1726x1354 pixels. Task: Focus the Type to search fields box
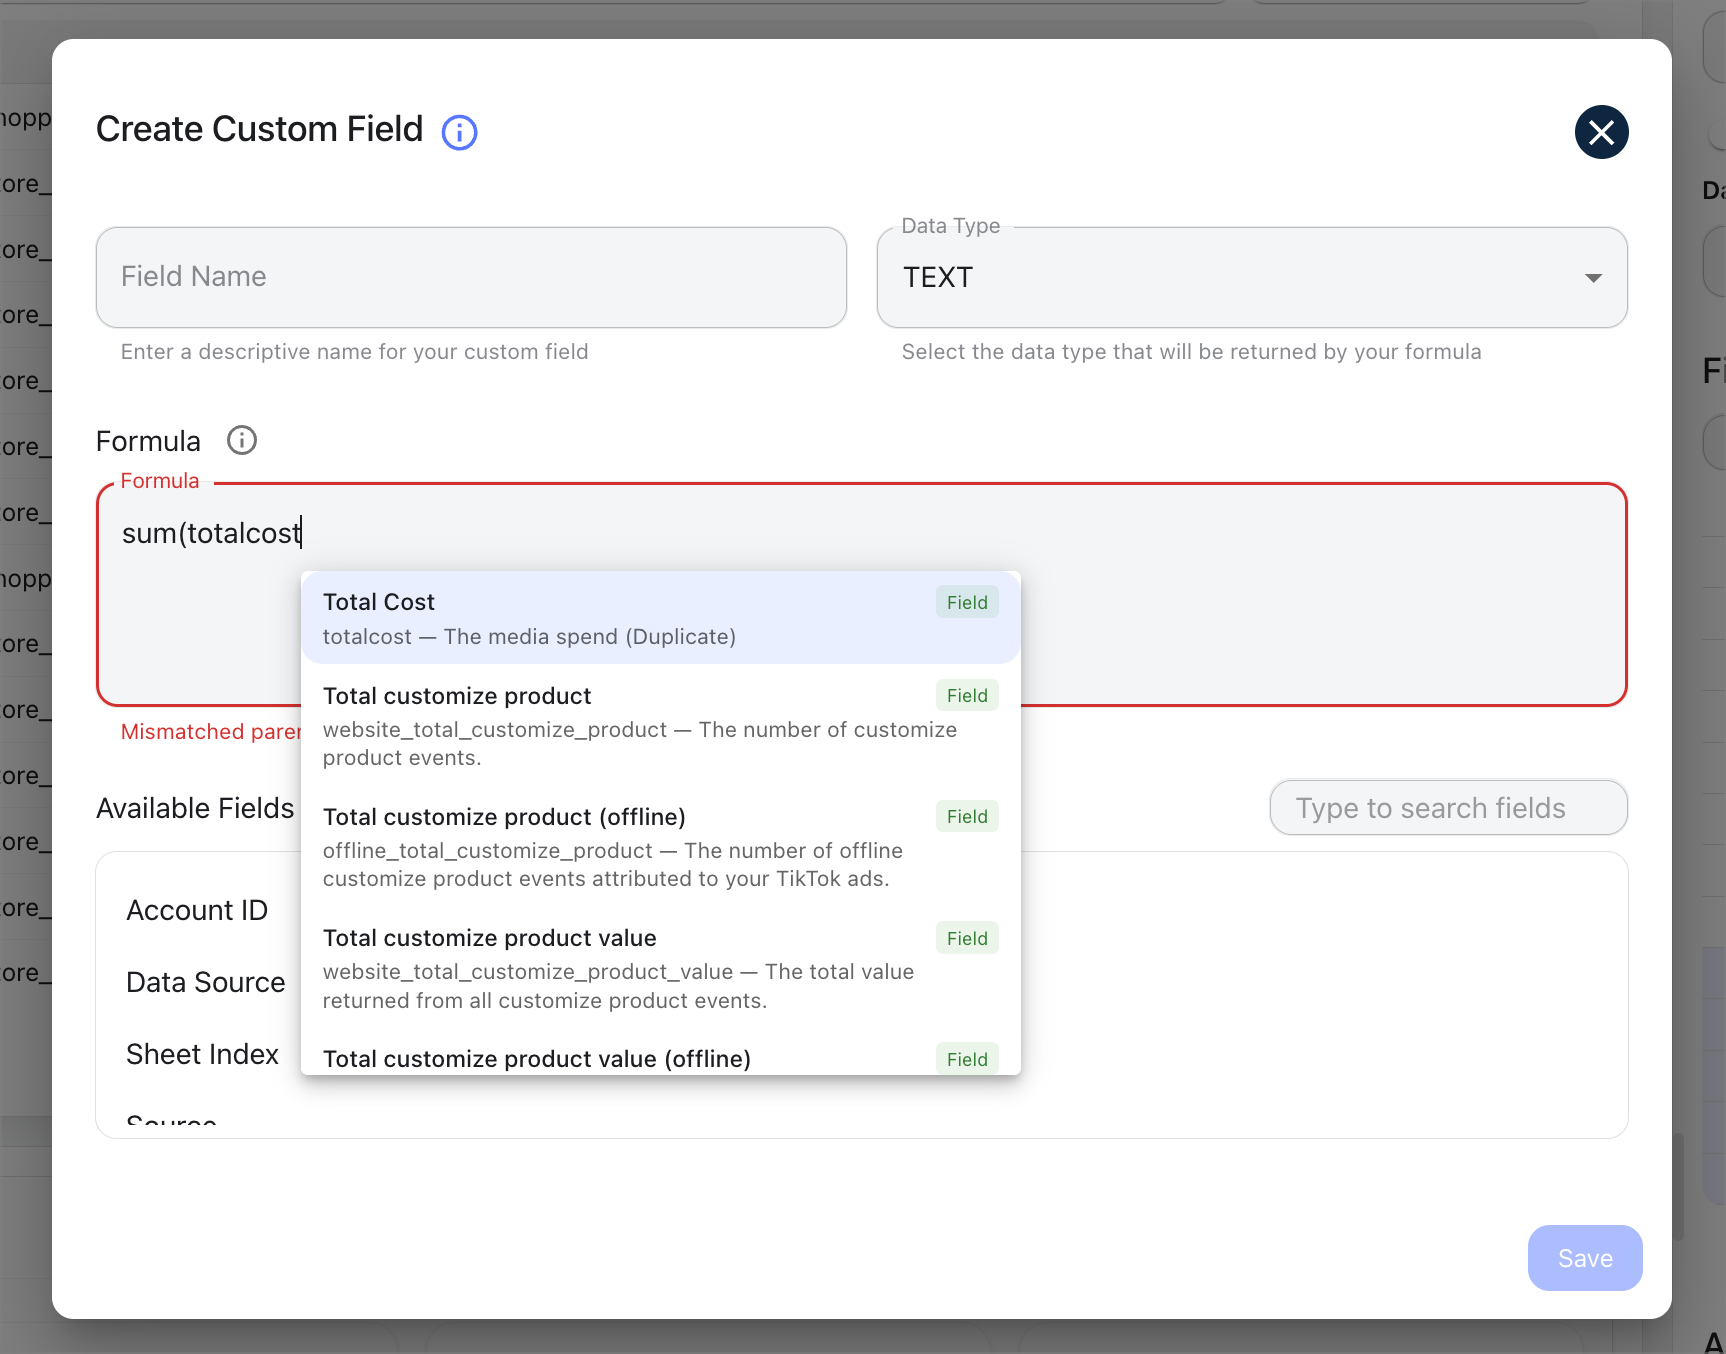tap(1447, 807)
